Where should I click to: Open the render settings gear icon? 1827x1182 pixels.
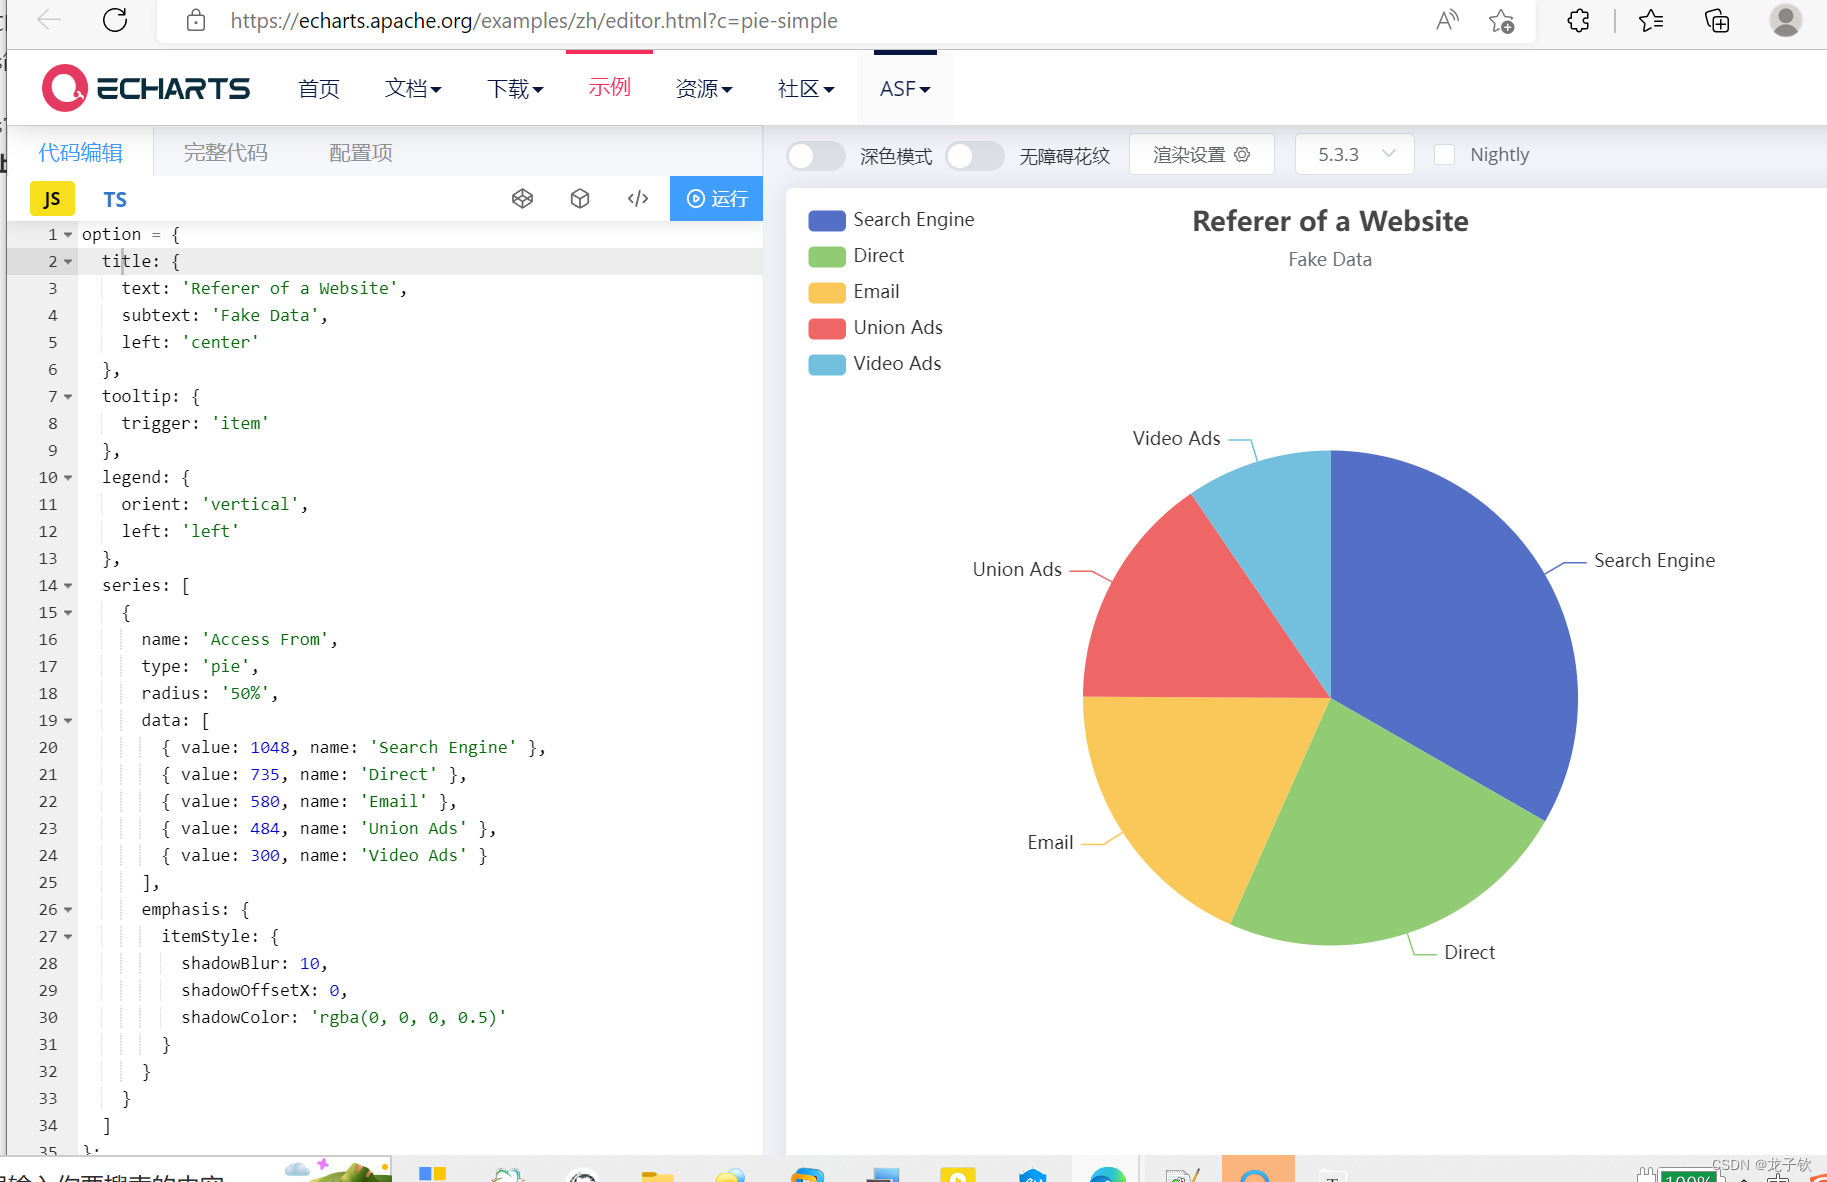(1242, 154)
